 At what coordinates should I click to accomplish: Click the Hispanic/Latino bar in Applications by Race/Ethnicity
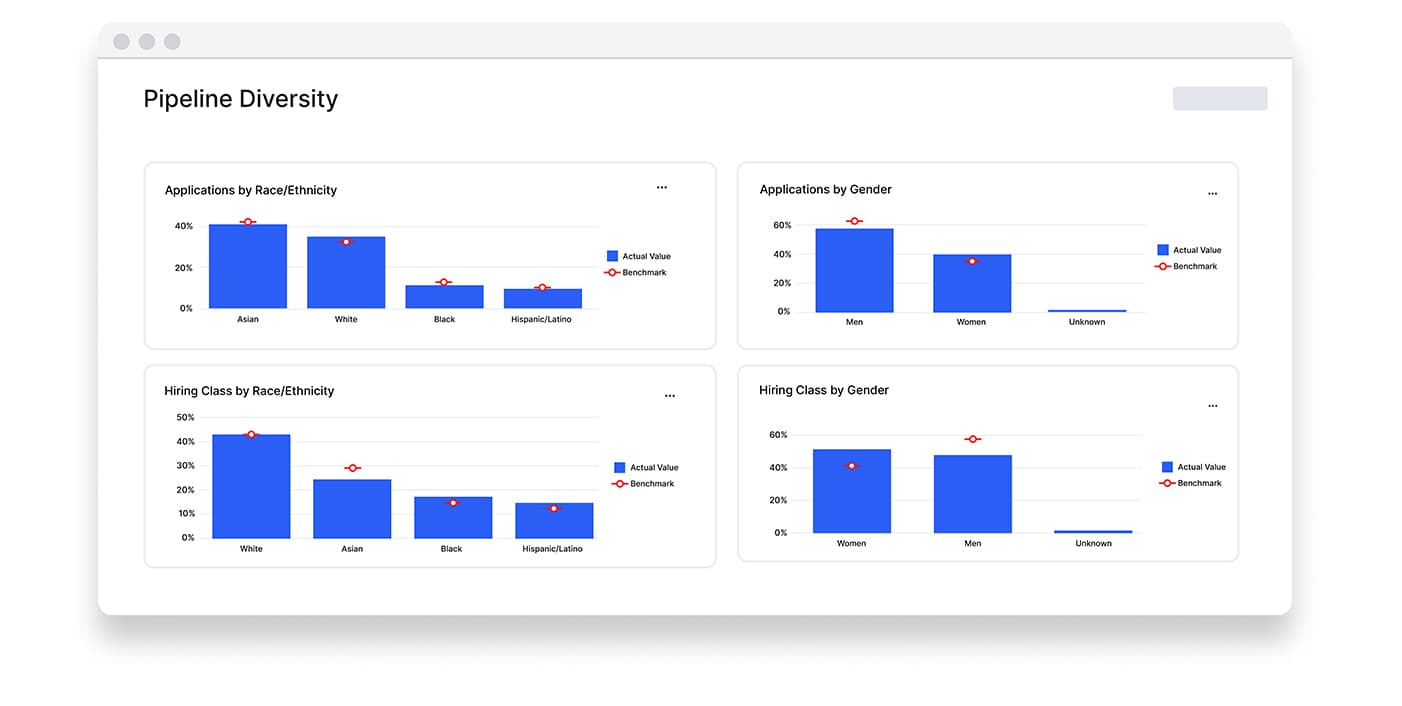point(542,299)
